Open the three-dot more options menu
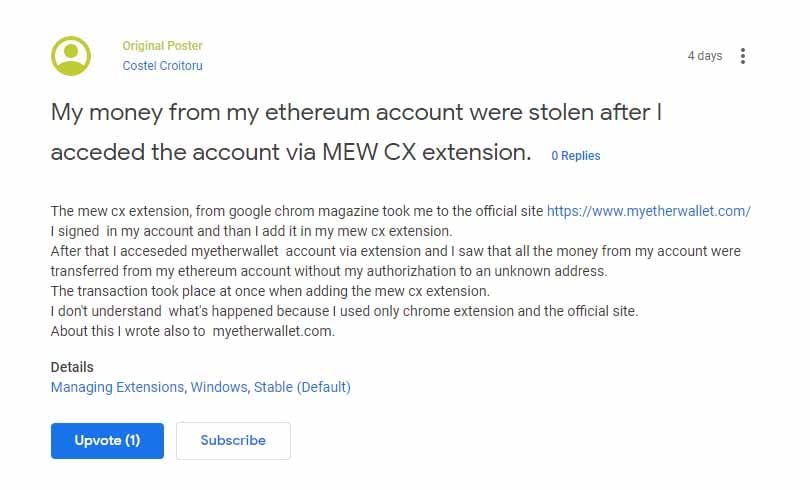Image resolution: width=810 pixels, height=490 pixels. pos(742,56)
